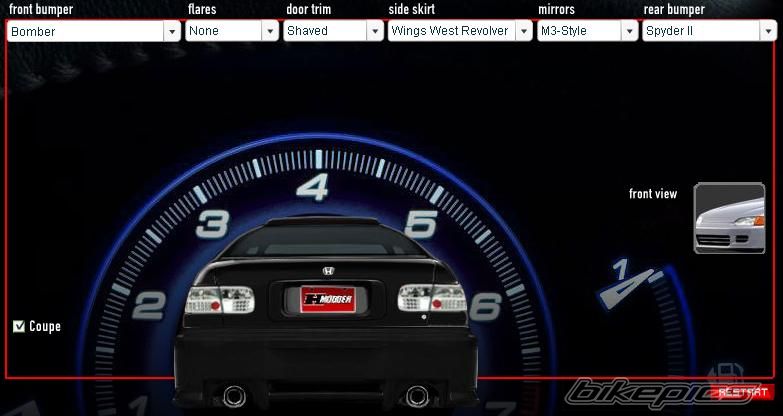Viewport: 783px width, 416px height.
Task: Uncheck the Coupe checkbox
Action: 19,327
